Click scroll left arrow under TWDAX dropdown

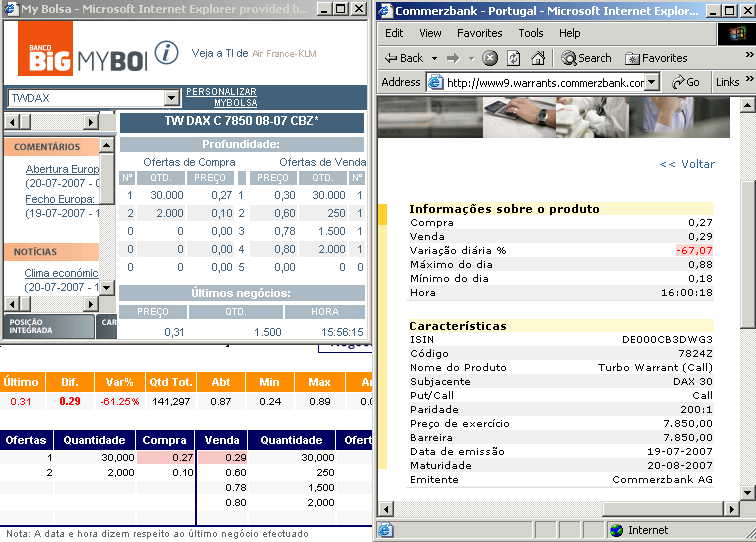pos(13,122)
